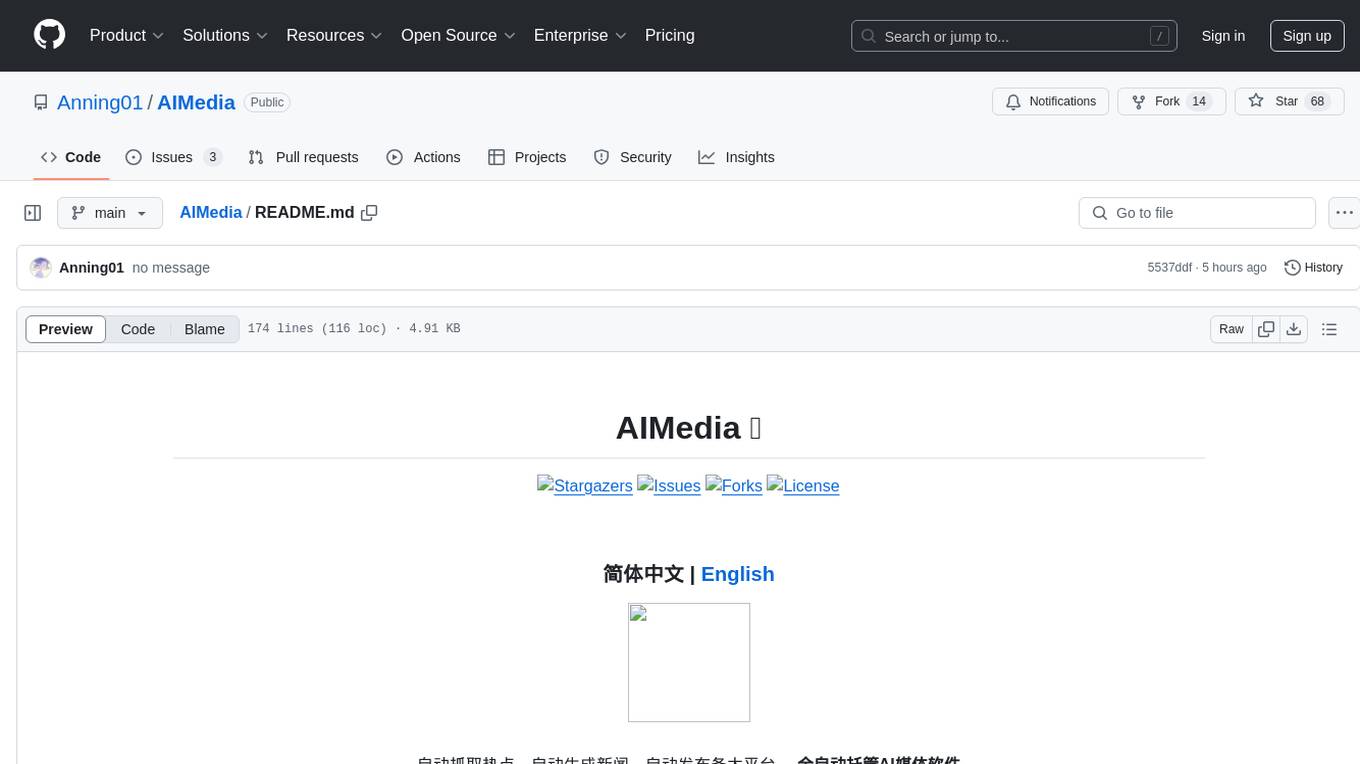Image resolution: width=1360 pixels, height=764 pixels.
Task: Focus the Go to file field
Action: (1197, 213)
